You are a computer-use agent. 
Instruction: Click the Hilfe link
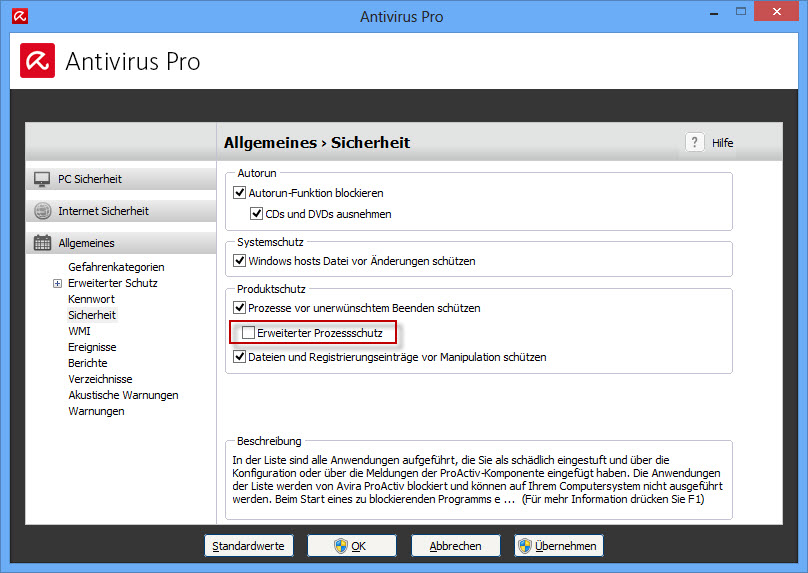tap(722, 143)
